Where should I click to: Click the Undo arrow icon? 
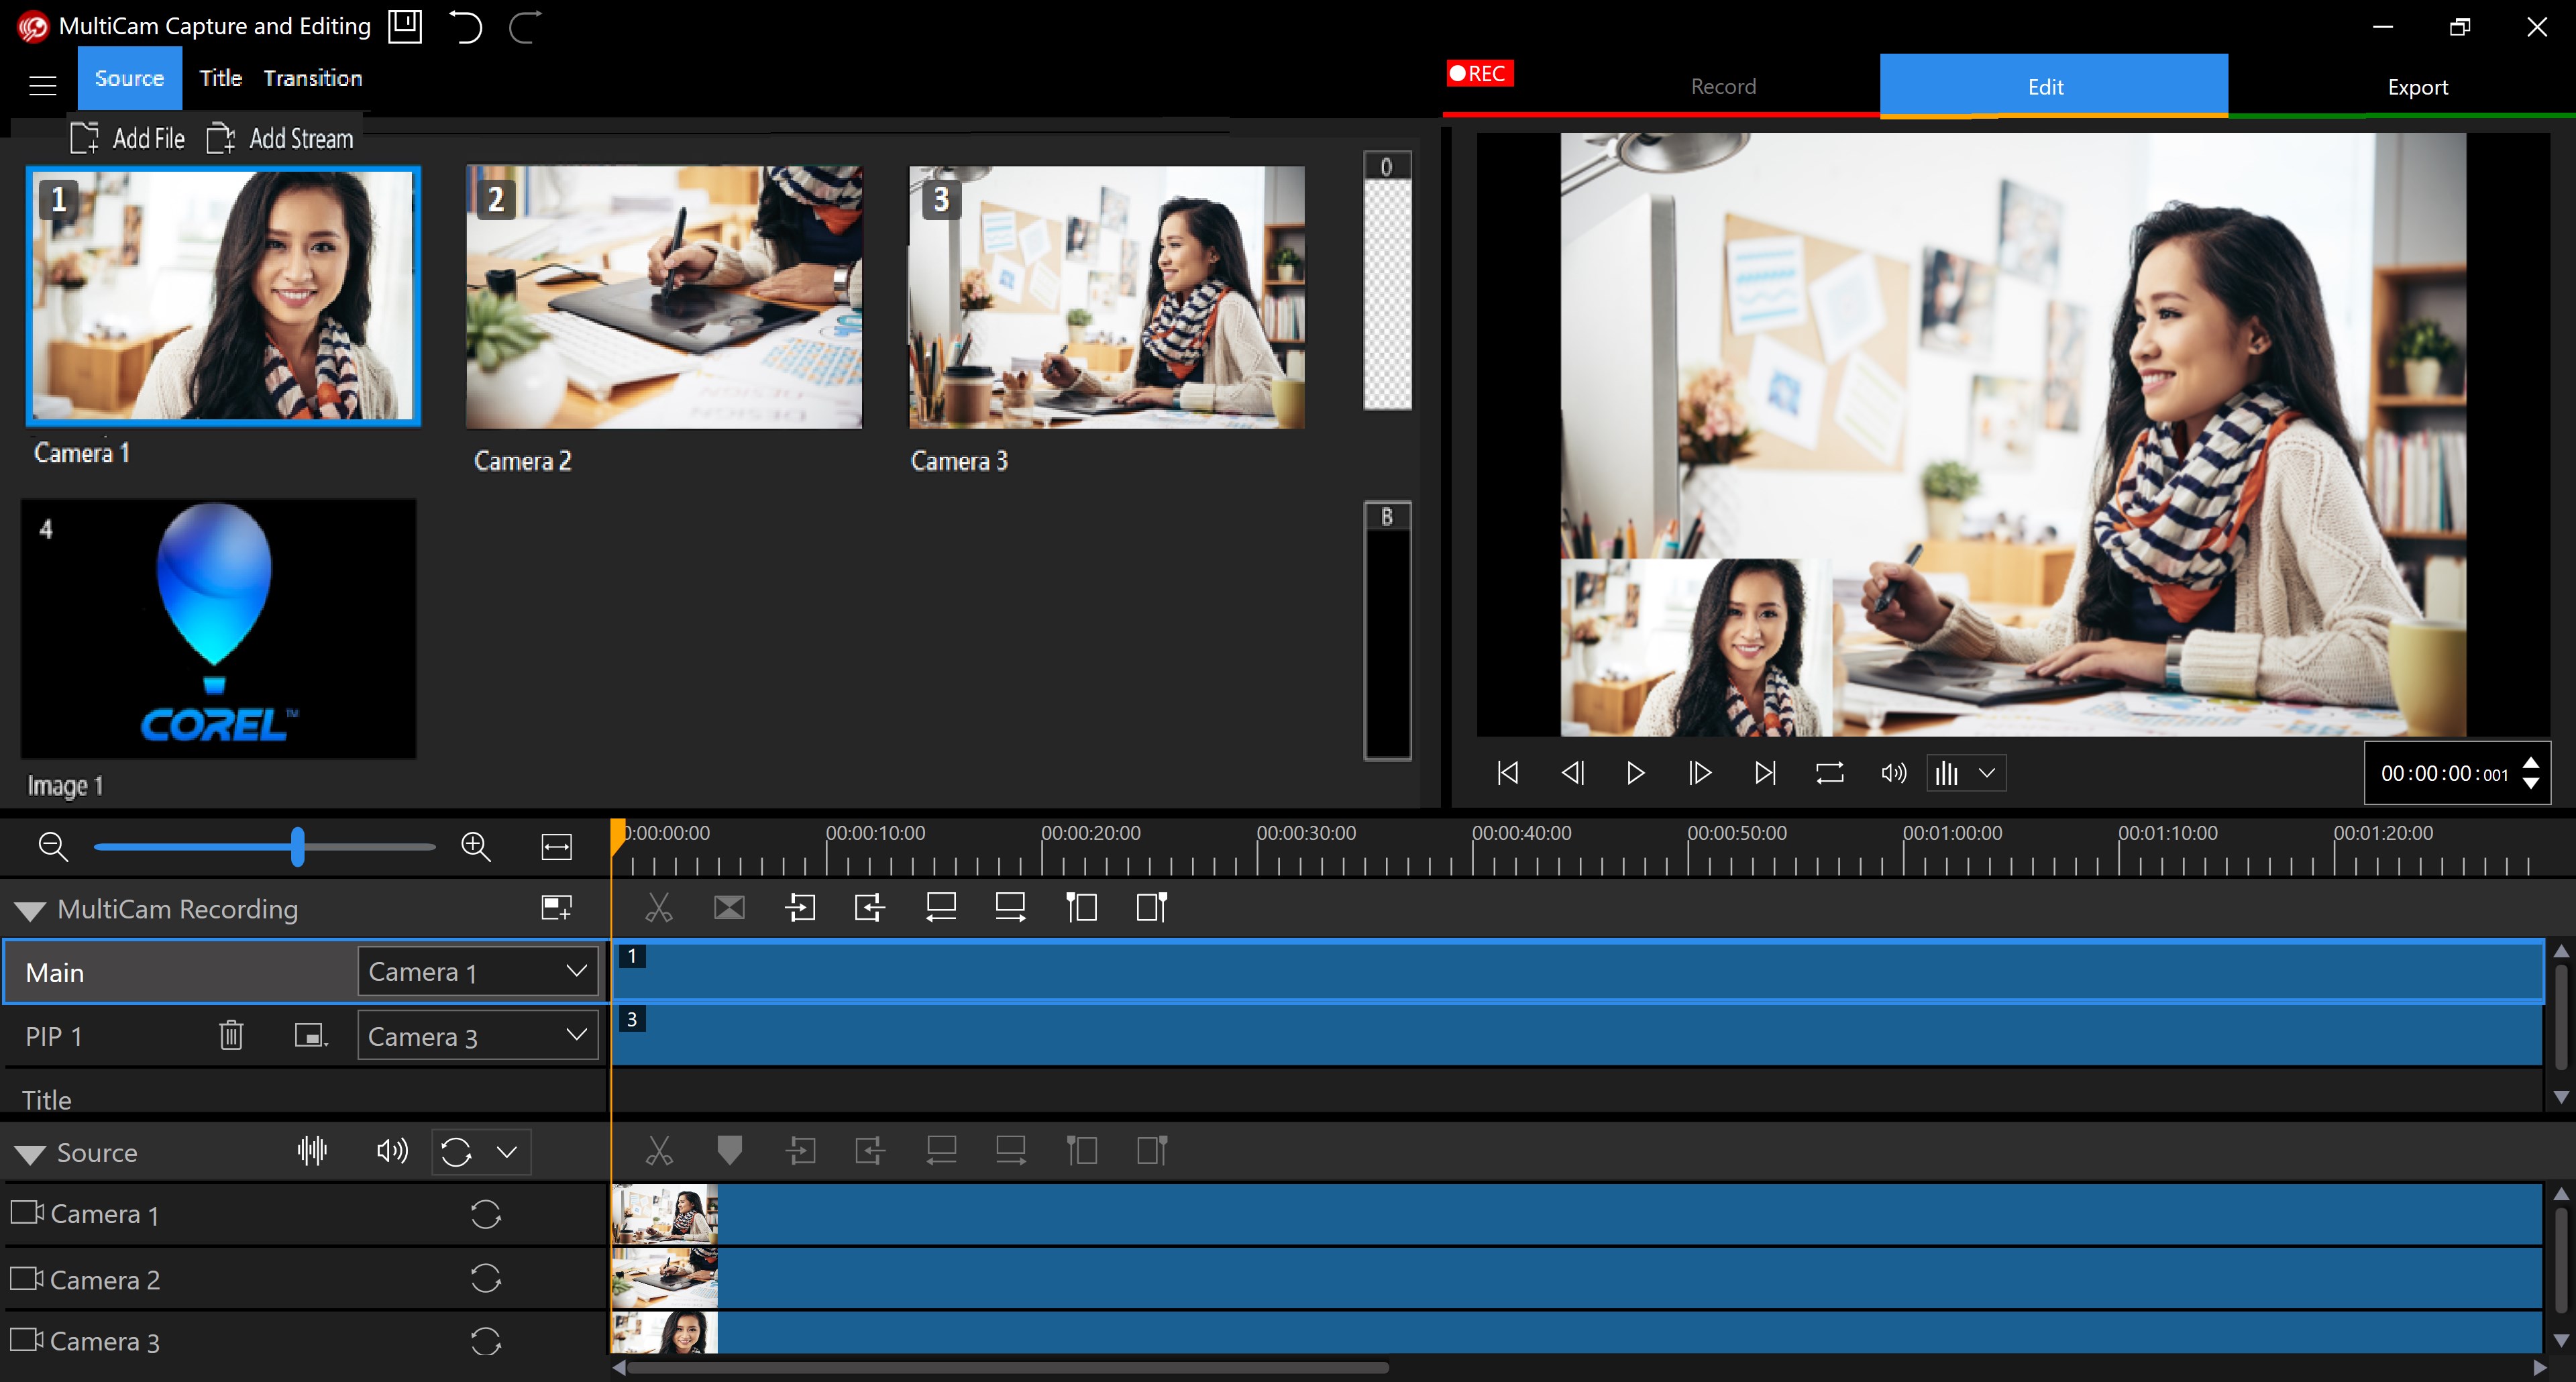coord(465,26)
